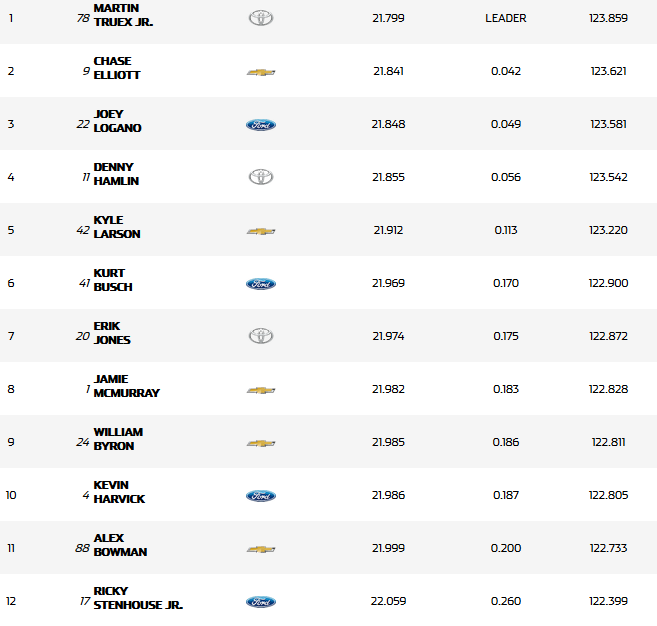Click the Ford logo next to Ricky Stenhouse Jr.

[260, 602]
